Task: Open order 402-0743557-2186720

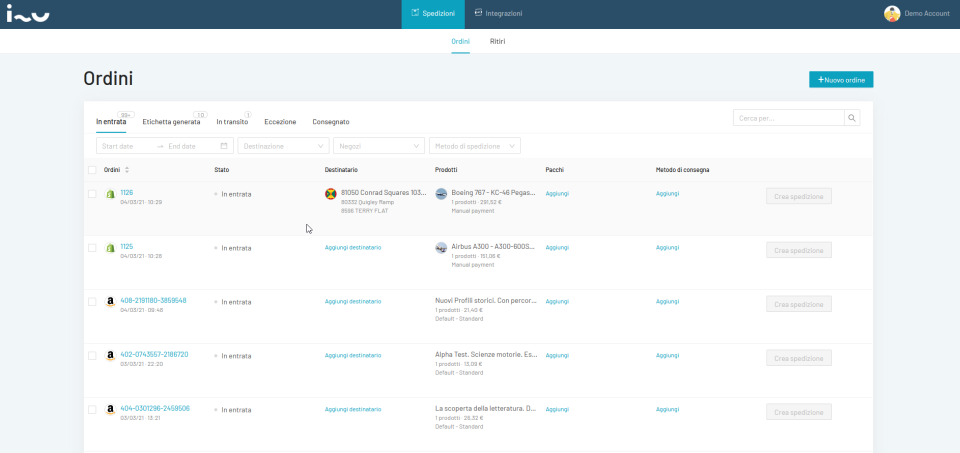Action: [154, 354]
